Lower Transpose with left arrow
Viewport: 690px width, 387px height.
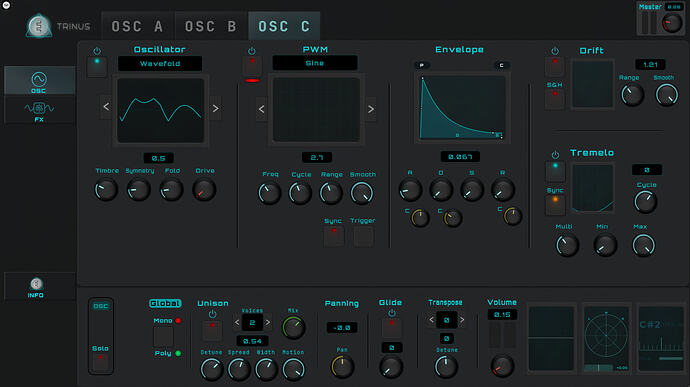[x=431, y=320]
